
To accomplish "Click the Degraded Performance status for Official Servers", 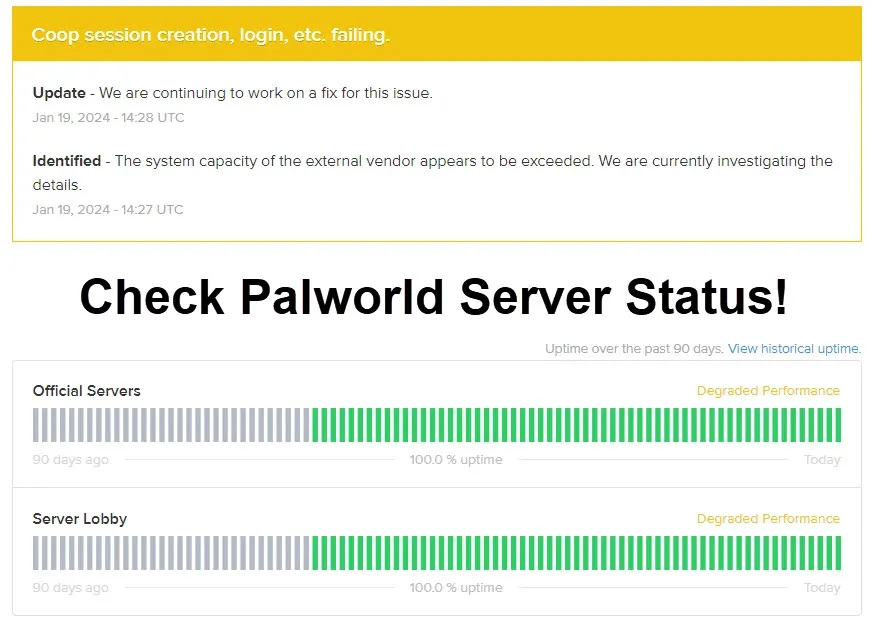I will coord(768,391).
